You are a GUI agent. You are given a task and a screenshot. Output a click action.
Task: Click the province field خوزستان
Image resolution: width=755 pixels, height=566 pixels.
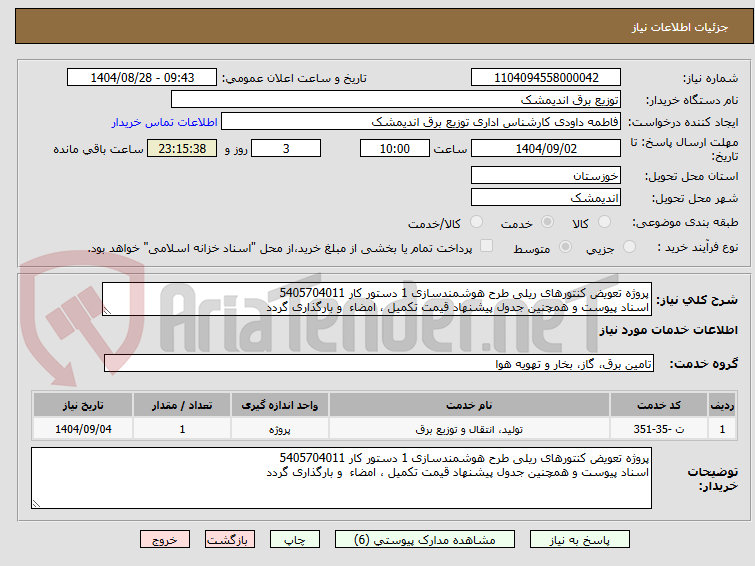(x=546, y=175)
